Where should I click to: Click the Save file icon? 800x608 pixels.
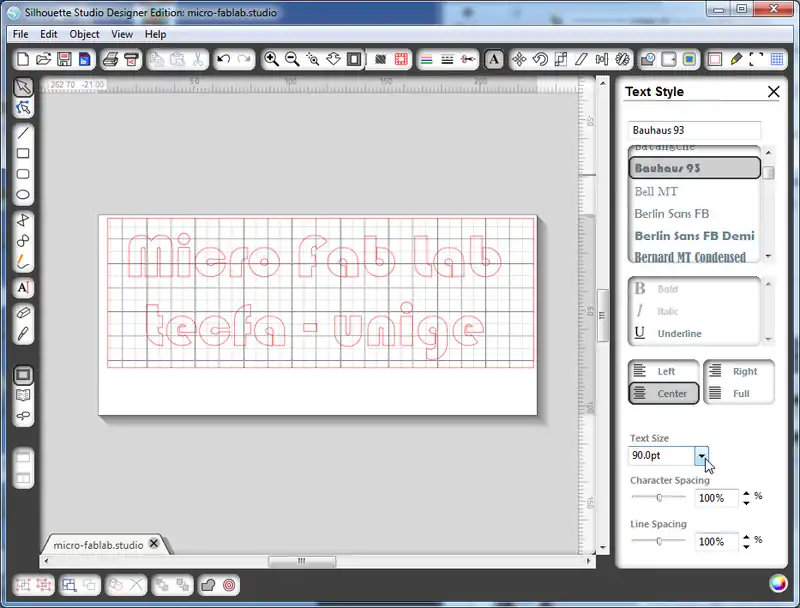point(65,59)
